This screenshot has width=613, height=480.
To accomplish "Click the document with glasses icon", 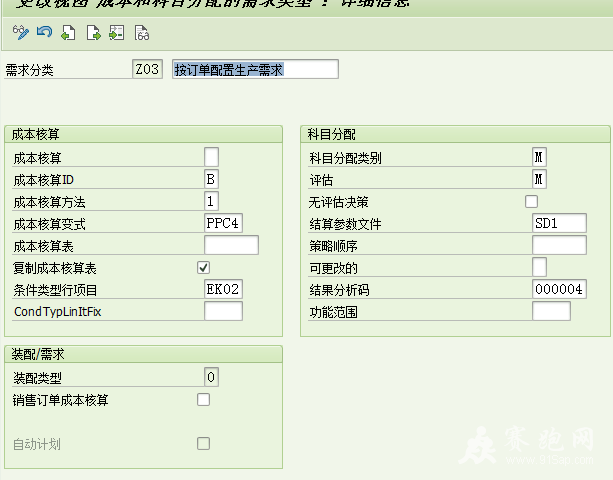I will click(142, 33).
